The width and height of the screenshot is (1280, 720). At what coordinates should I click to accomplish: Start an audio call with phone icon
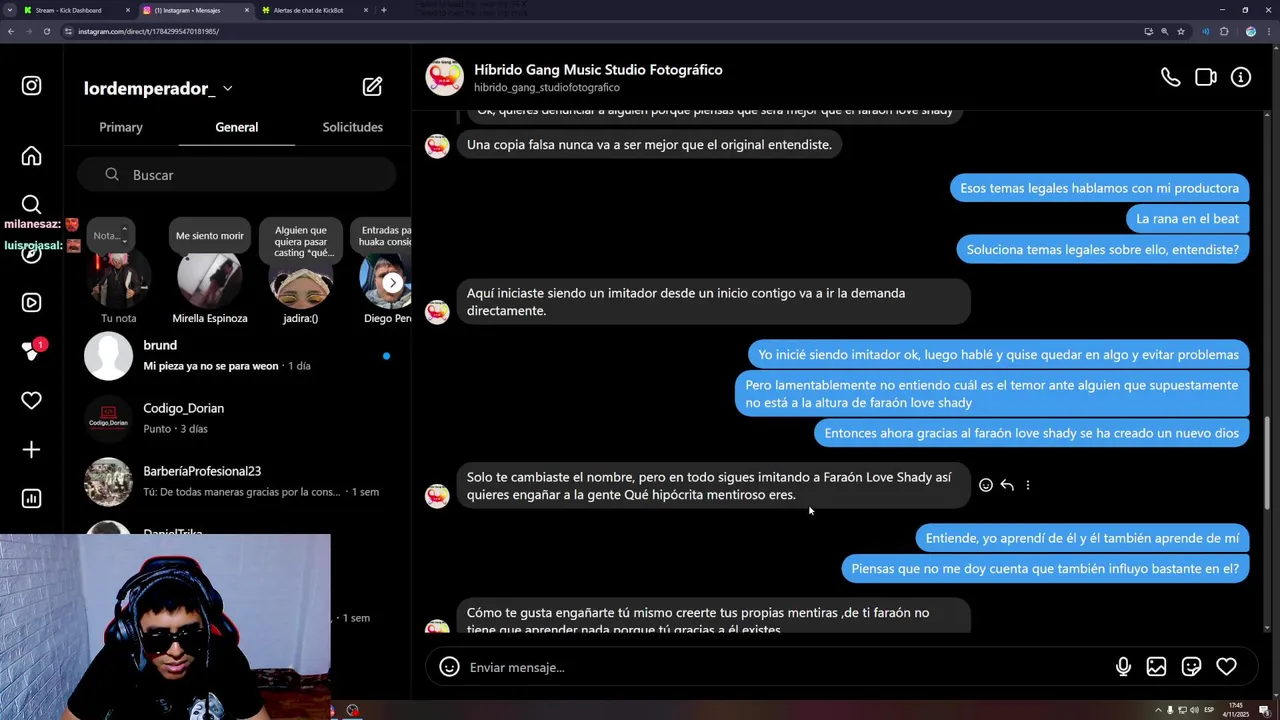(x=1170, y=77)
